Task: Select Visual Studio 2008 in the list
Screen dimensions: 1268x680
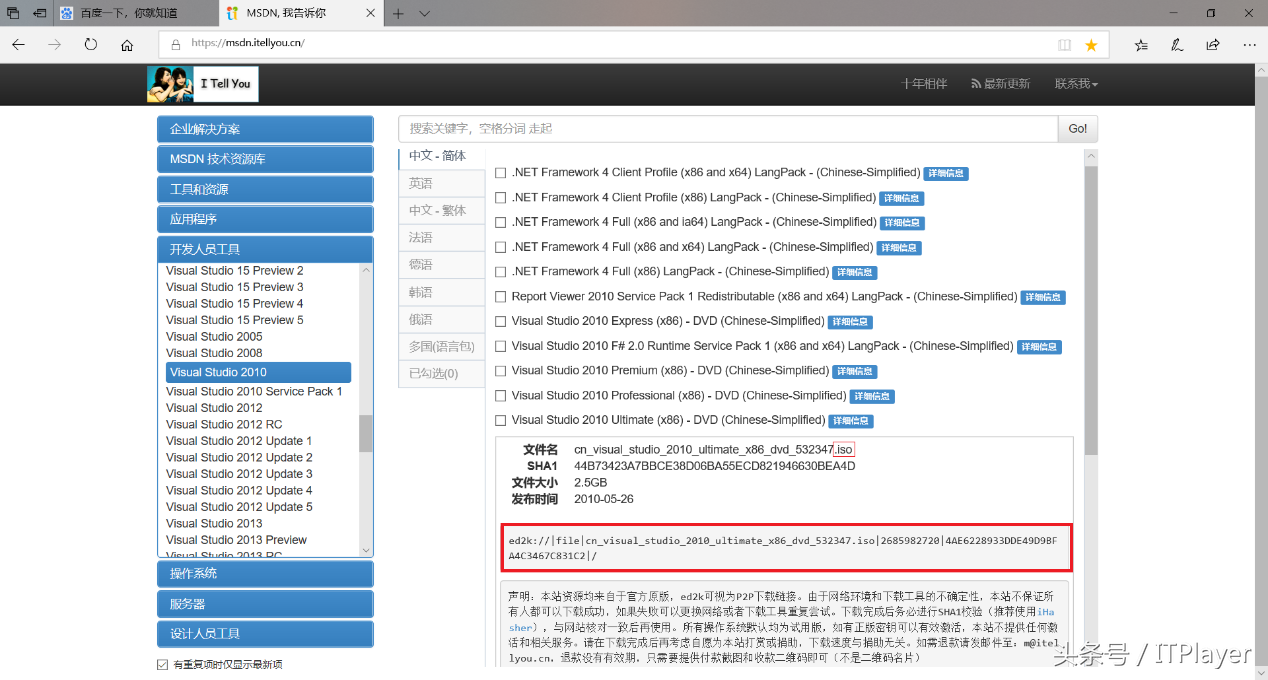Action: coord(214,353)
